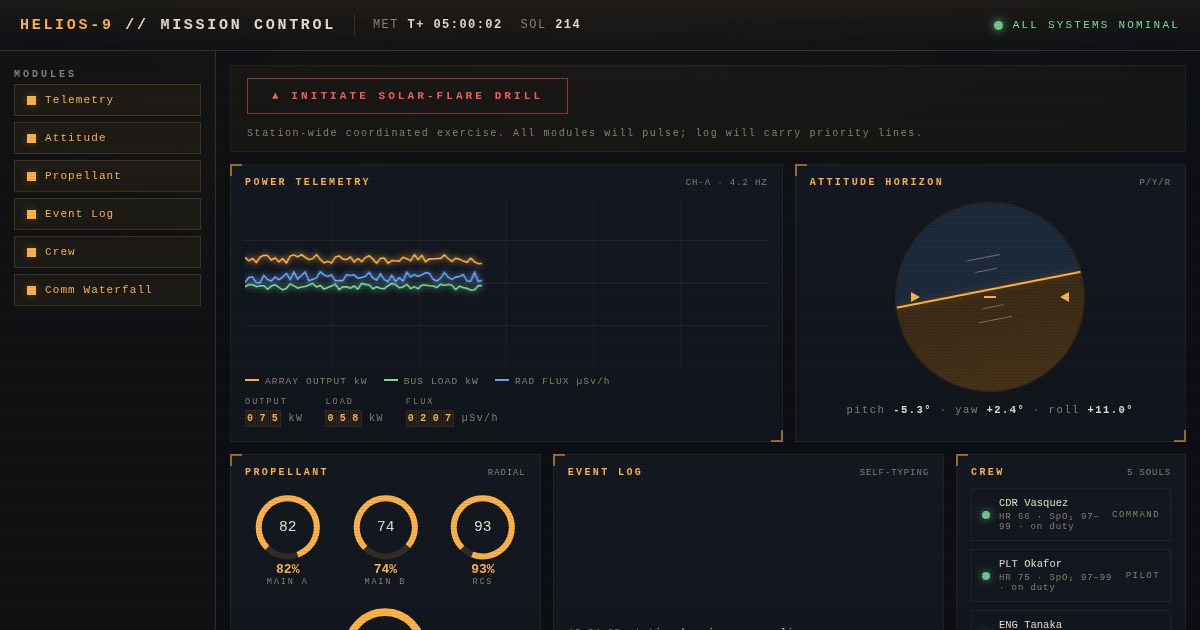Click the CH-A 4.2 HZ label

click(726, 183)
